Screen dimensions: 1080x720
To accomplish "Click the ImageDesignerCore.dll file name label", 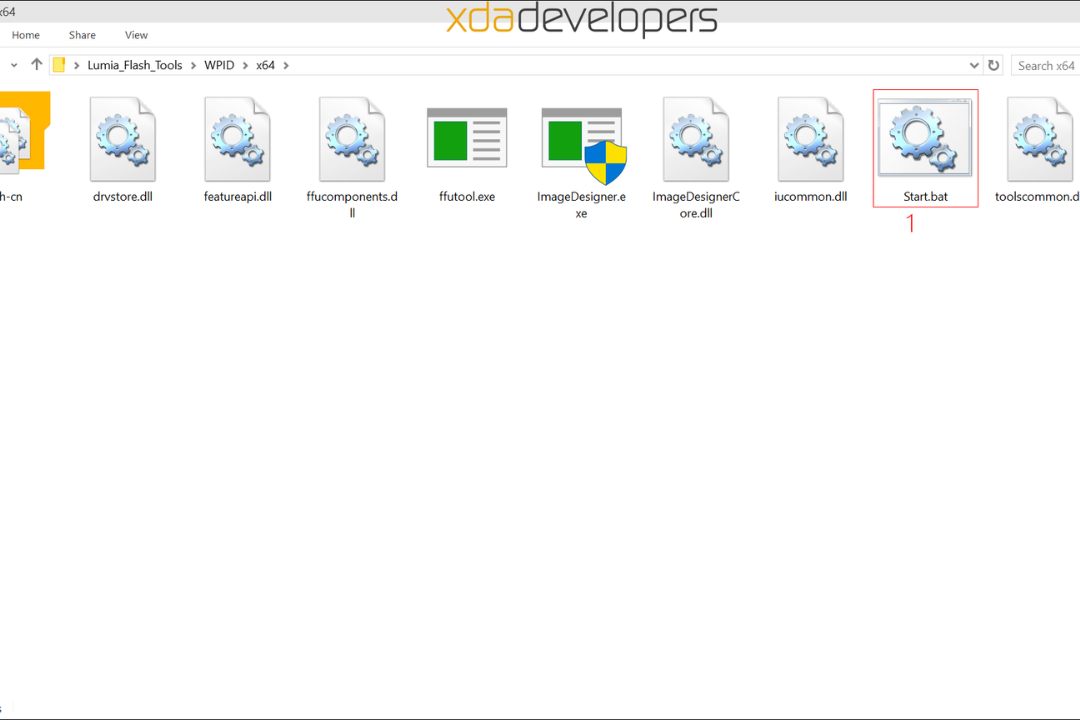I will click(x=696, y=205).
